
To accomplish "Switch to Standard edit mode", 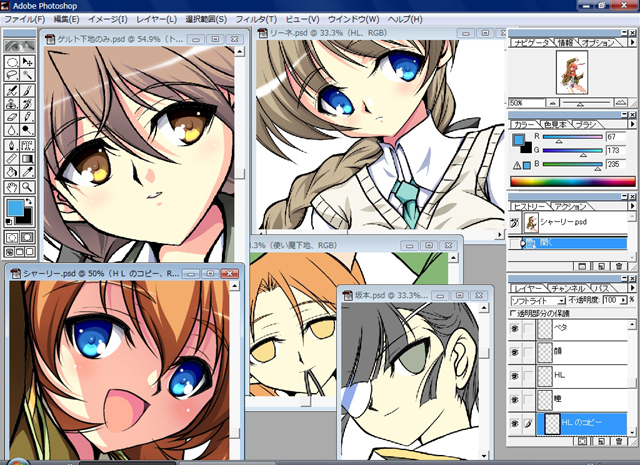I will click(12, 238).
